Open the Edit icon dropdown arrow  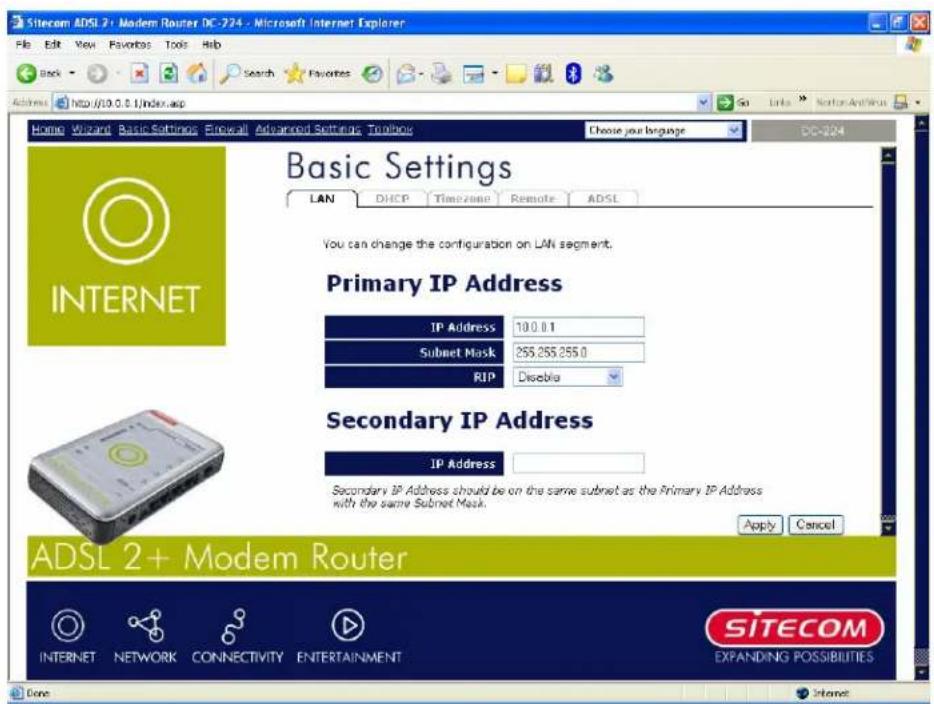coord(494,74)
